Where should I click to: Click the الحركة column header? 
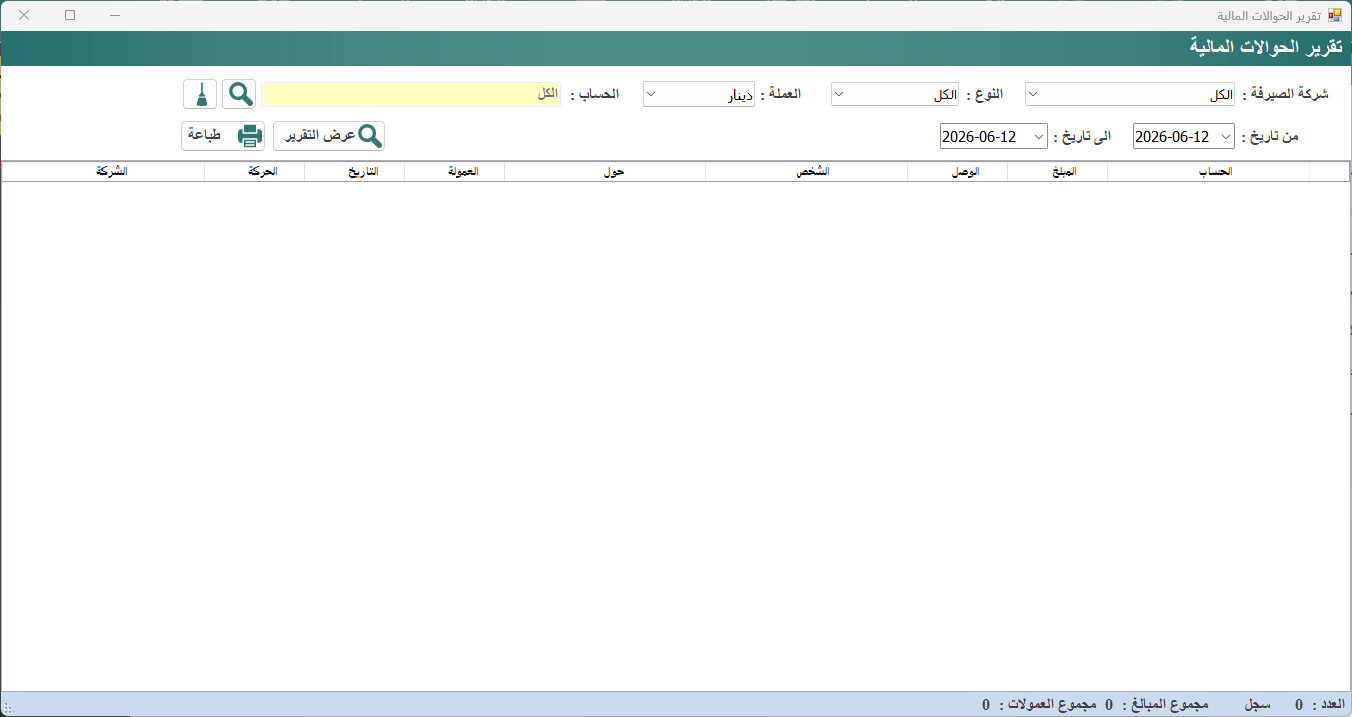[254, 172]
